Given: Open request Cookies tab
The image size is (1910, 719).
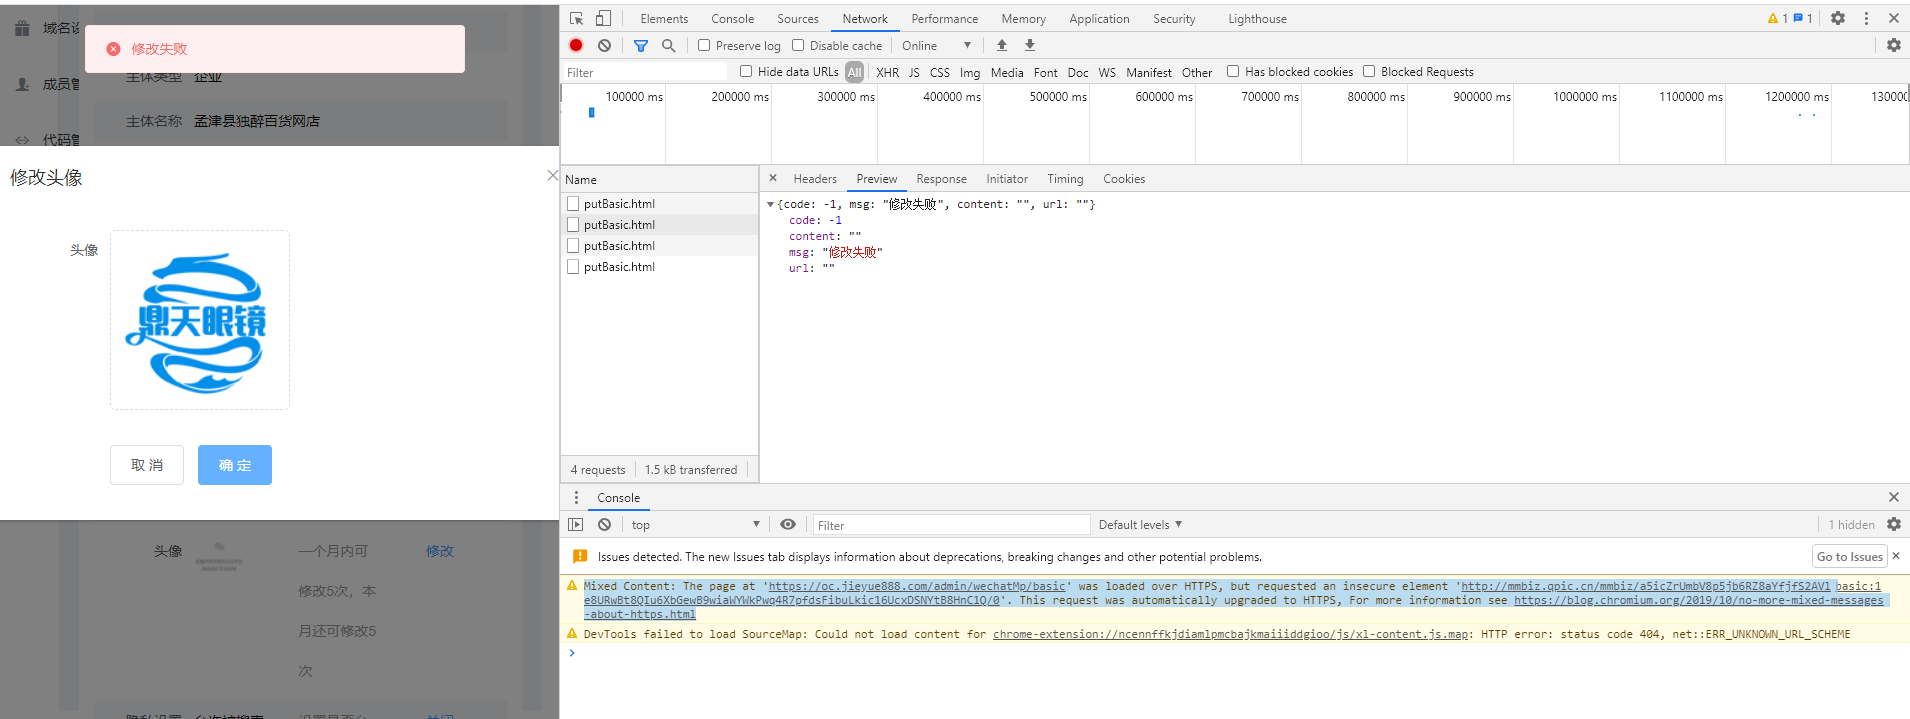Looking at the screenshot, I should 1124,178.
